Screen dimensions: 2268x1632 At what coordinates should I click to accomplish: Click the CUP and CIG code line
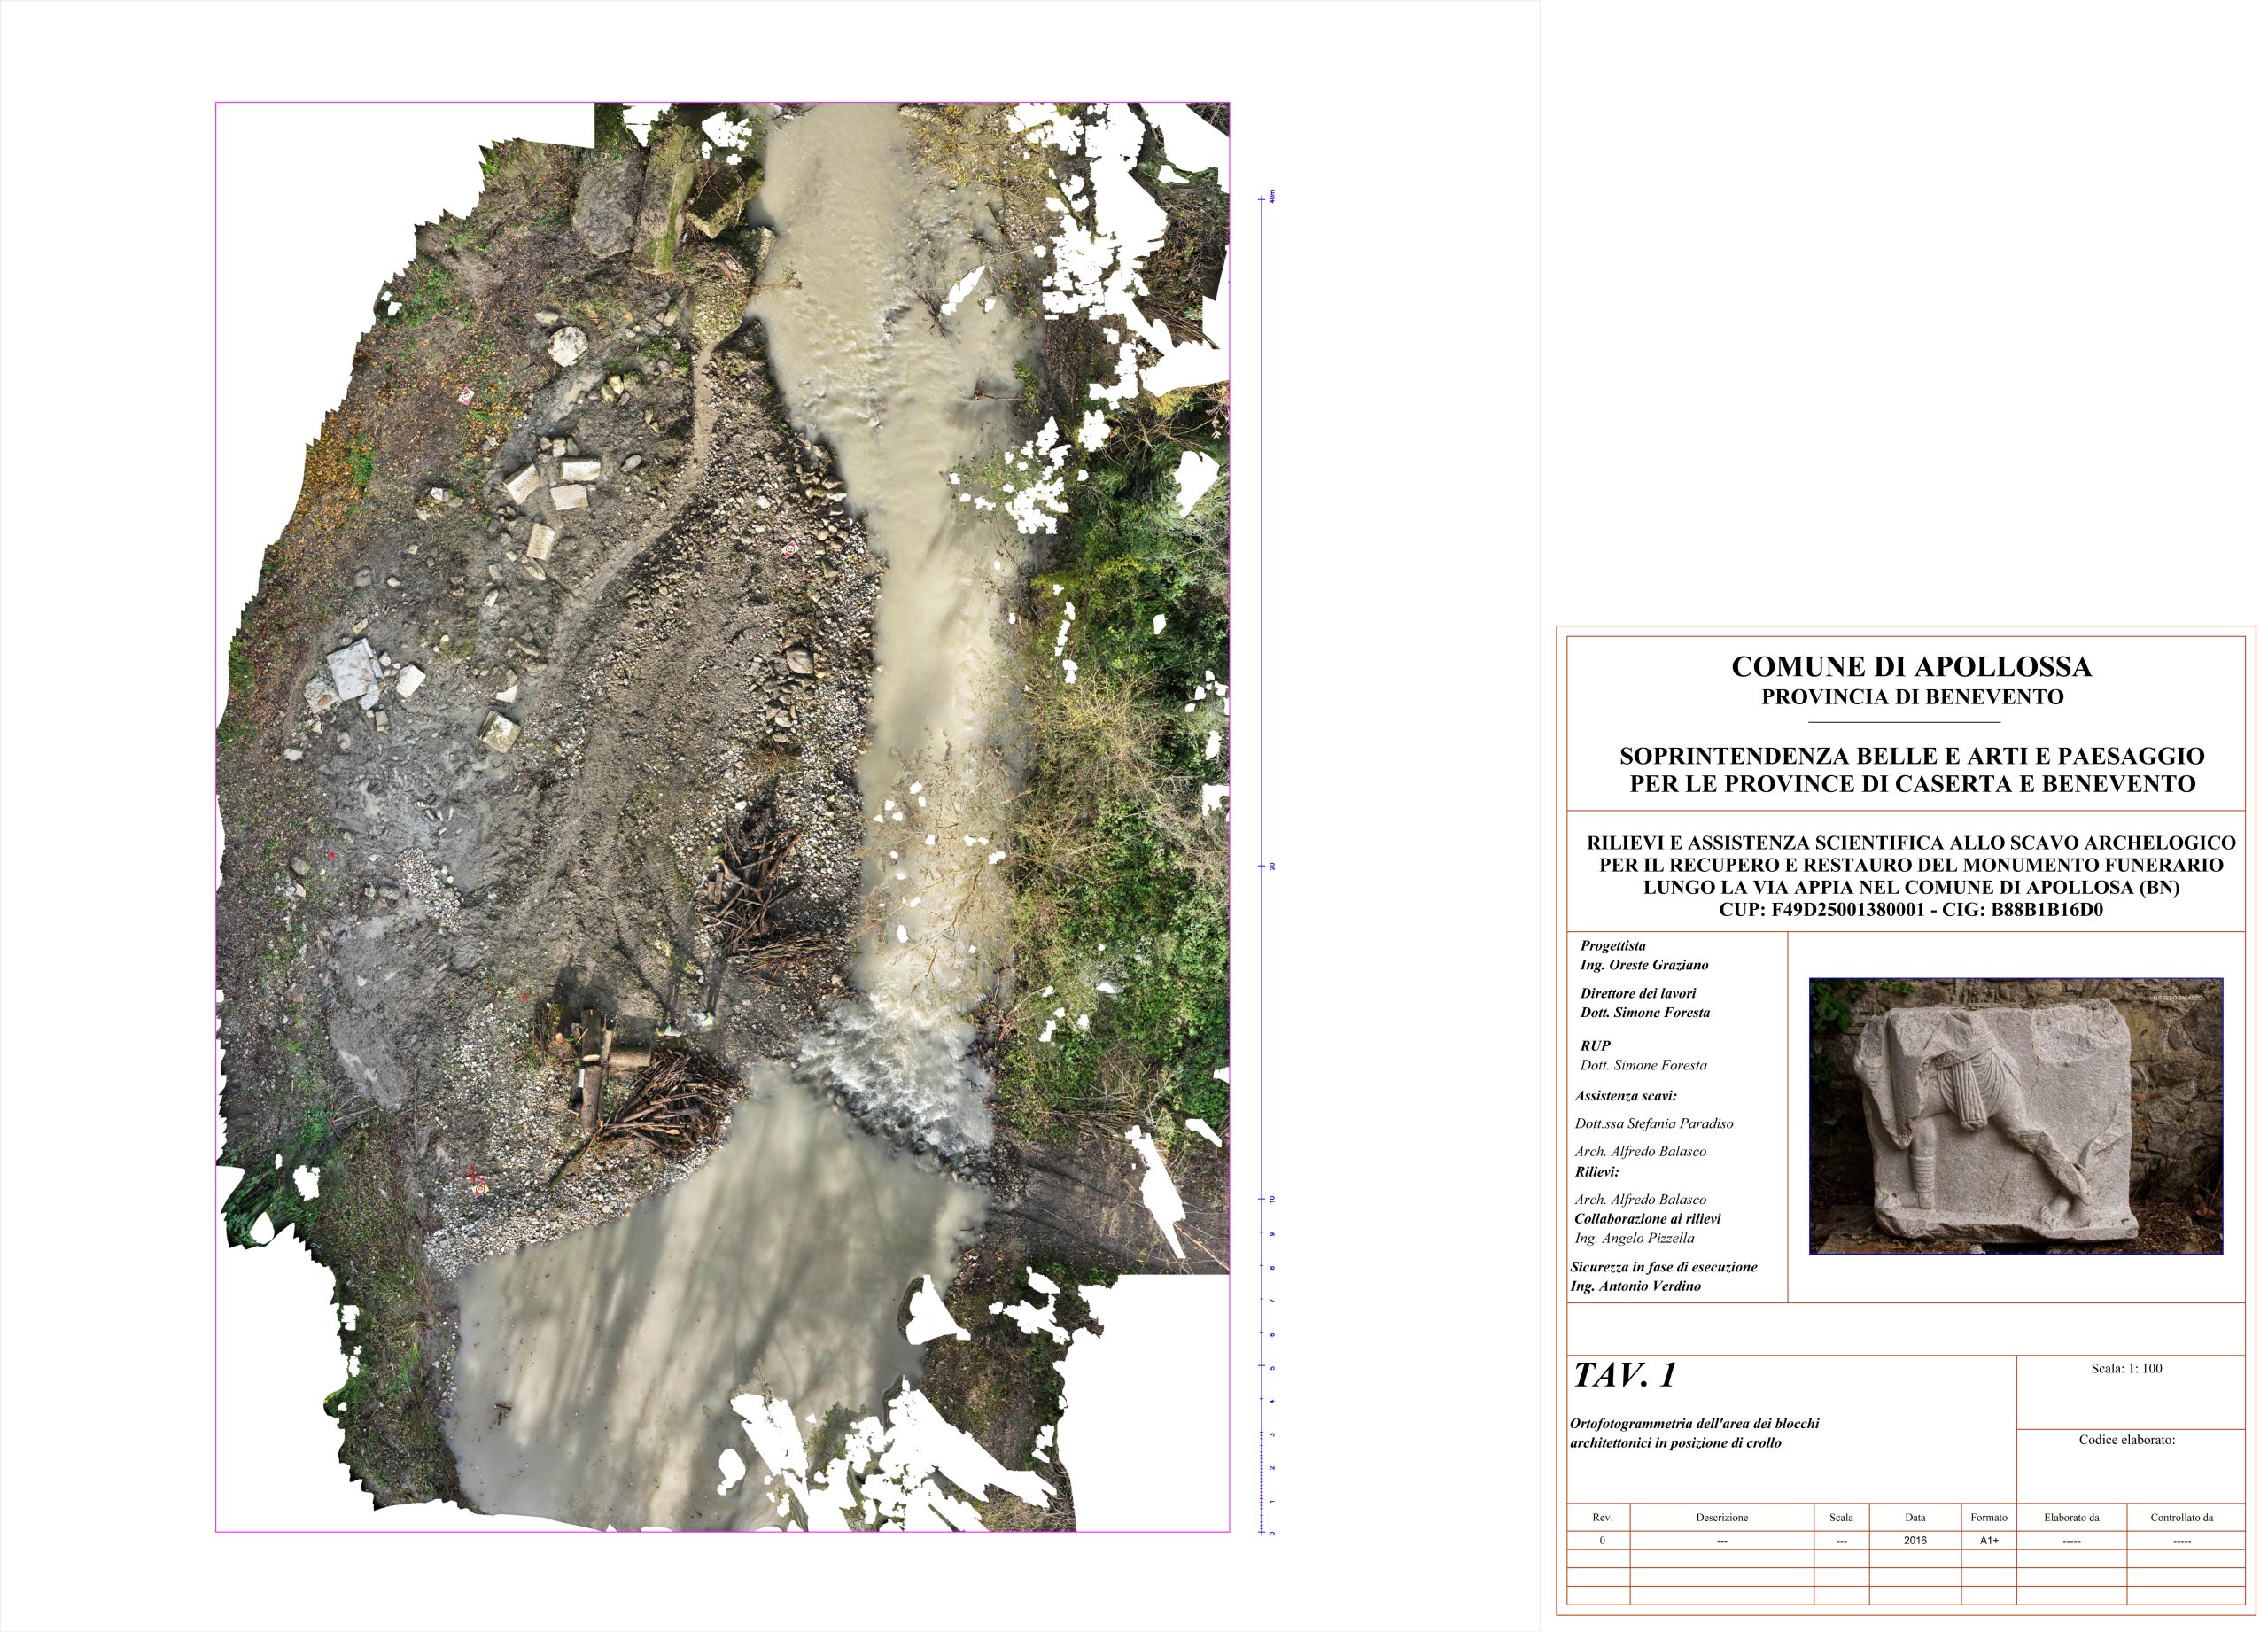click(x=1911, y=910)
